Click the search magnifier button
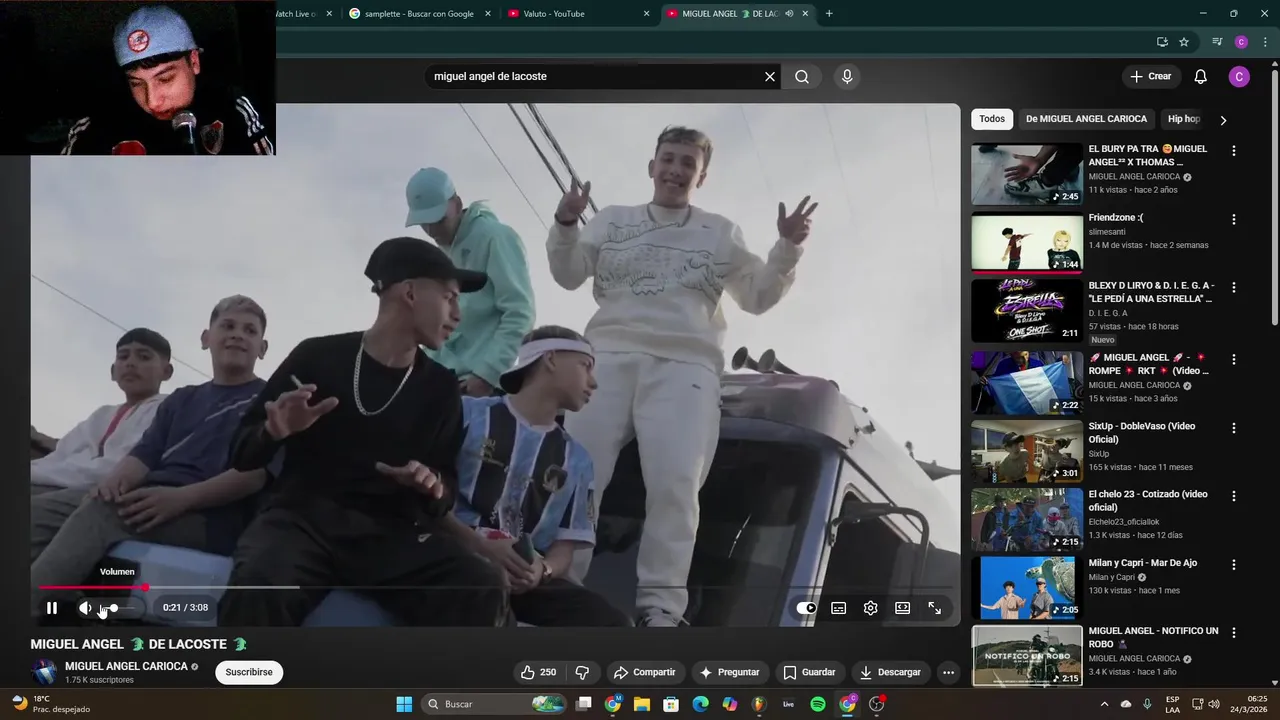 802,77
